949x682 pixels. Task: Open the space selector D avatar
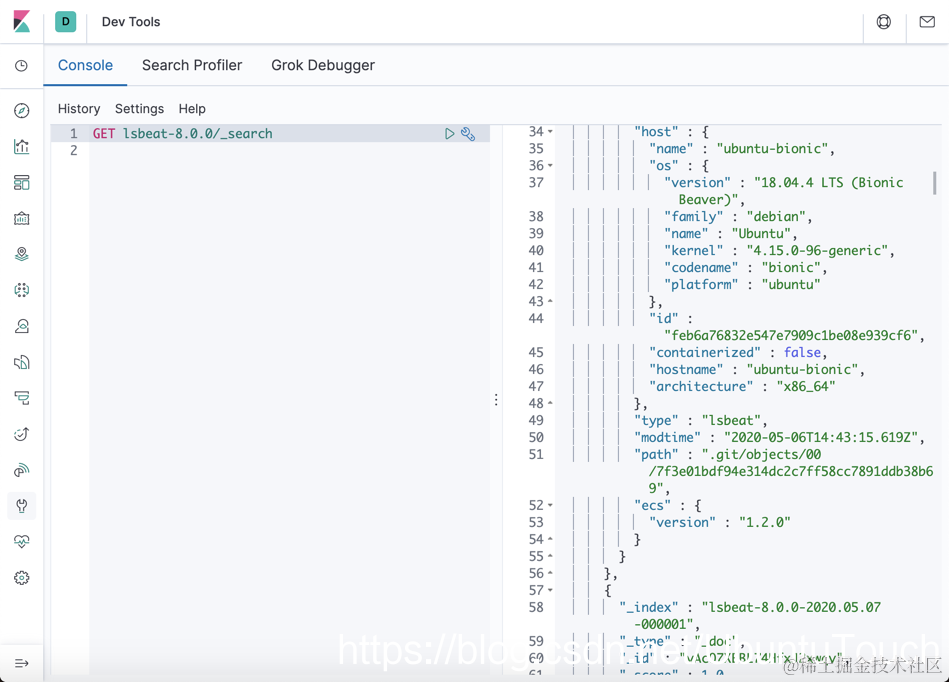tap(65, 21)
